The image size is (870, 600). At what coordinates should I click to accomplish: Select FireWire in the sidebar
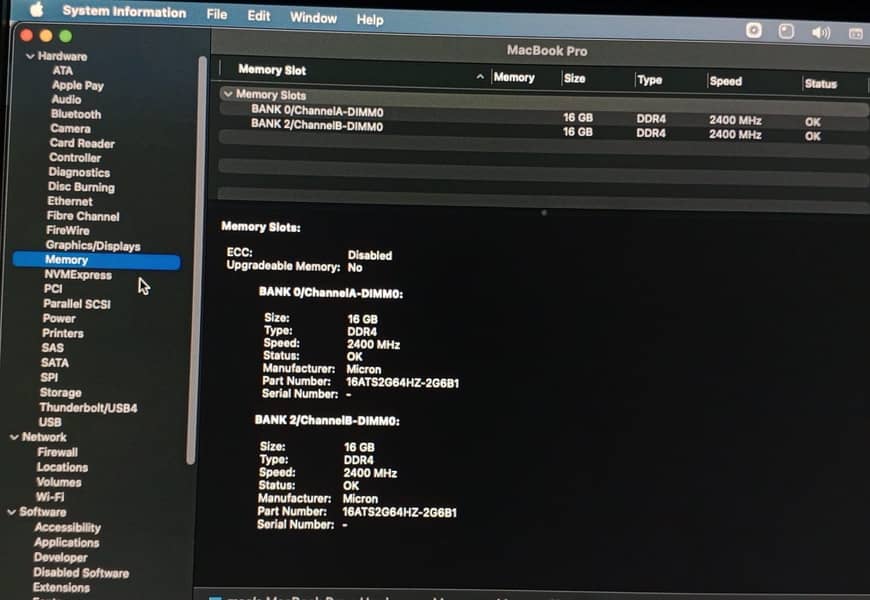pos(68,230)
